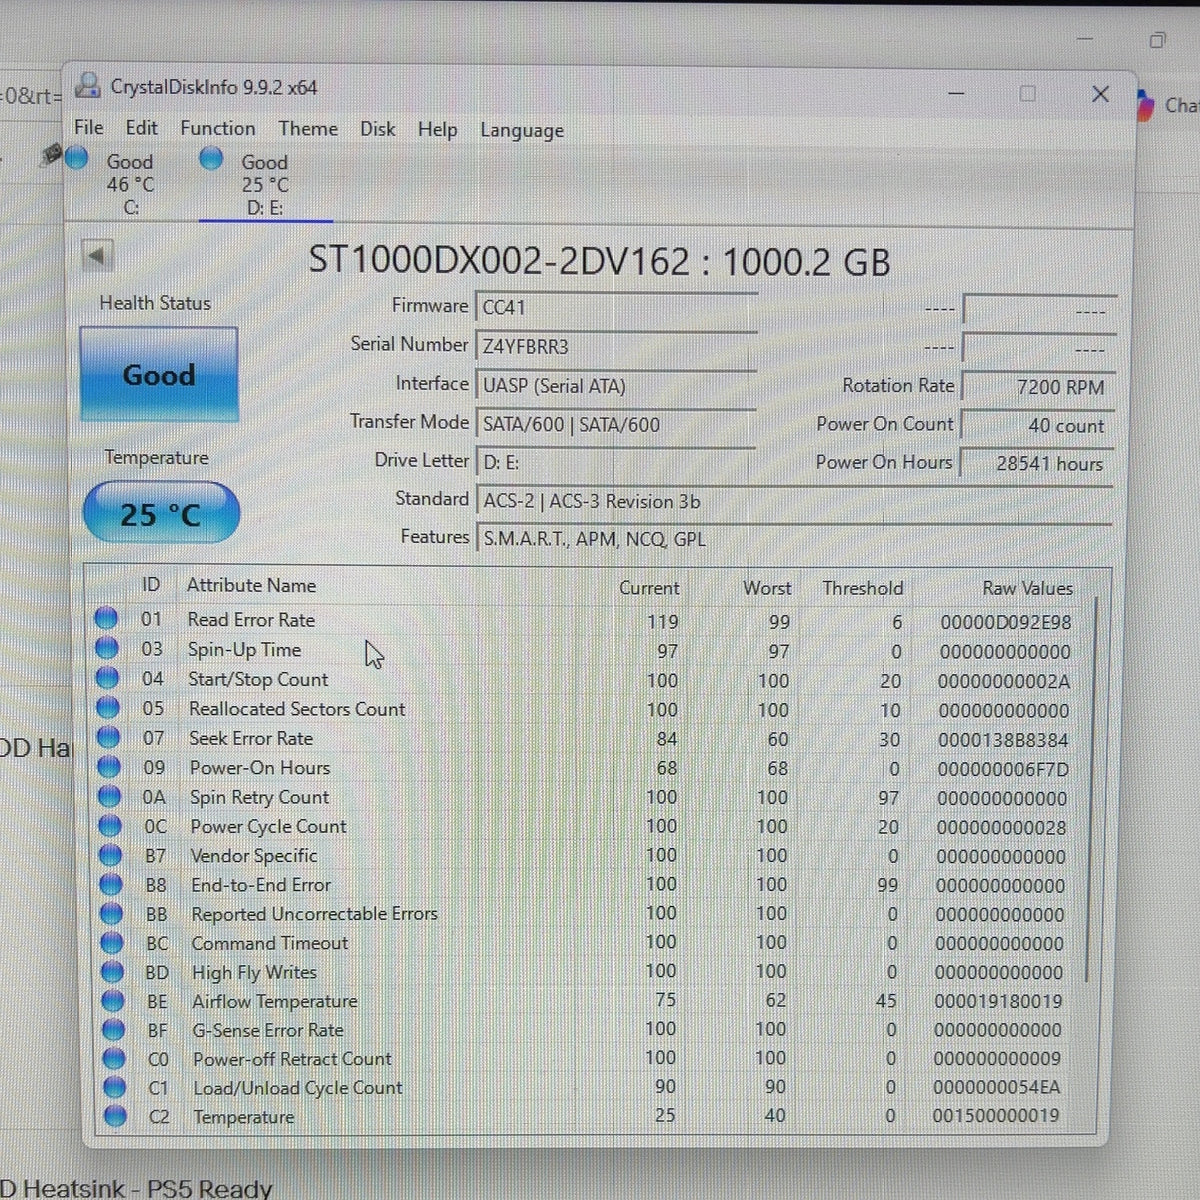
Task: Click status icon for End-to-End Error
Action: pos(111,885)
